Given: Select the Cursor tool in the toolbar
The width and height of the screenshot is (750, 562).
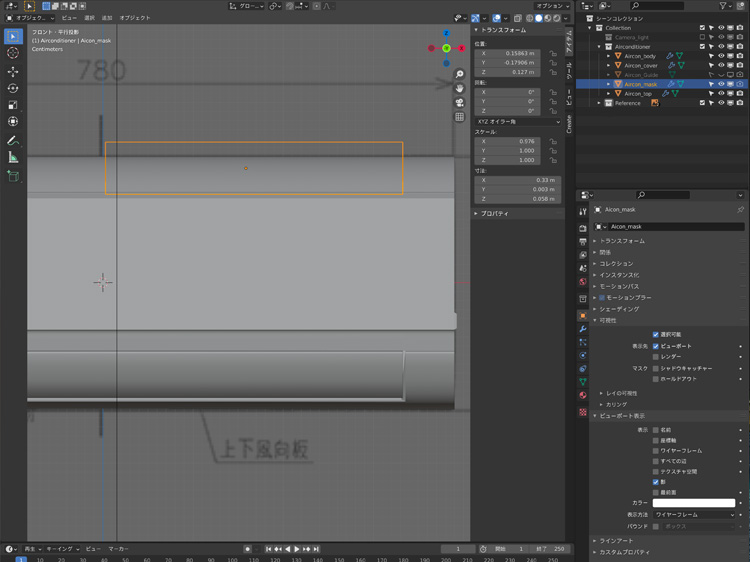Looking at the screenshot, I should pyautogui.click(x=13, y=53).
